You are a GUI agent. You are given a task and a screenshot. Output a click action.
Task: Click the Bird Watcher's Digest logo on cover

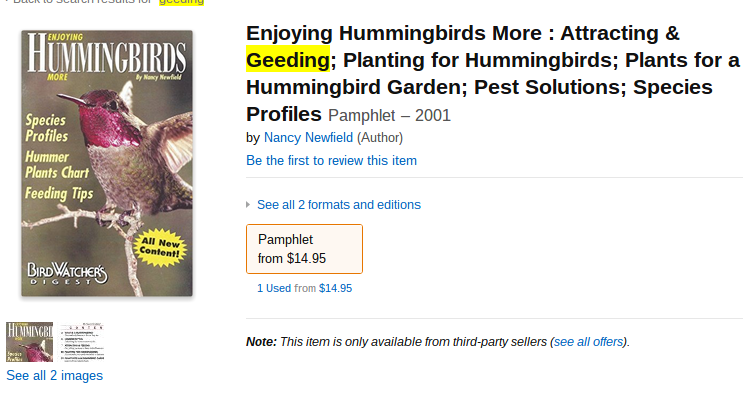67,274
